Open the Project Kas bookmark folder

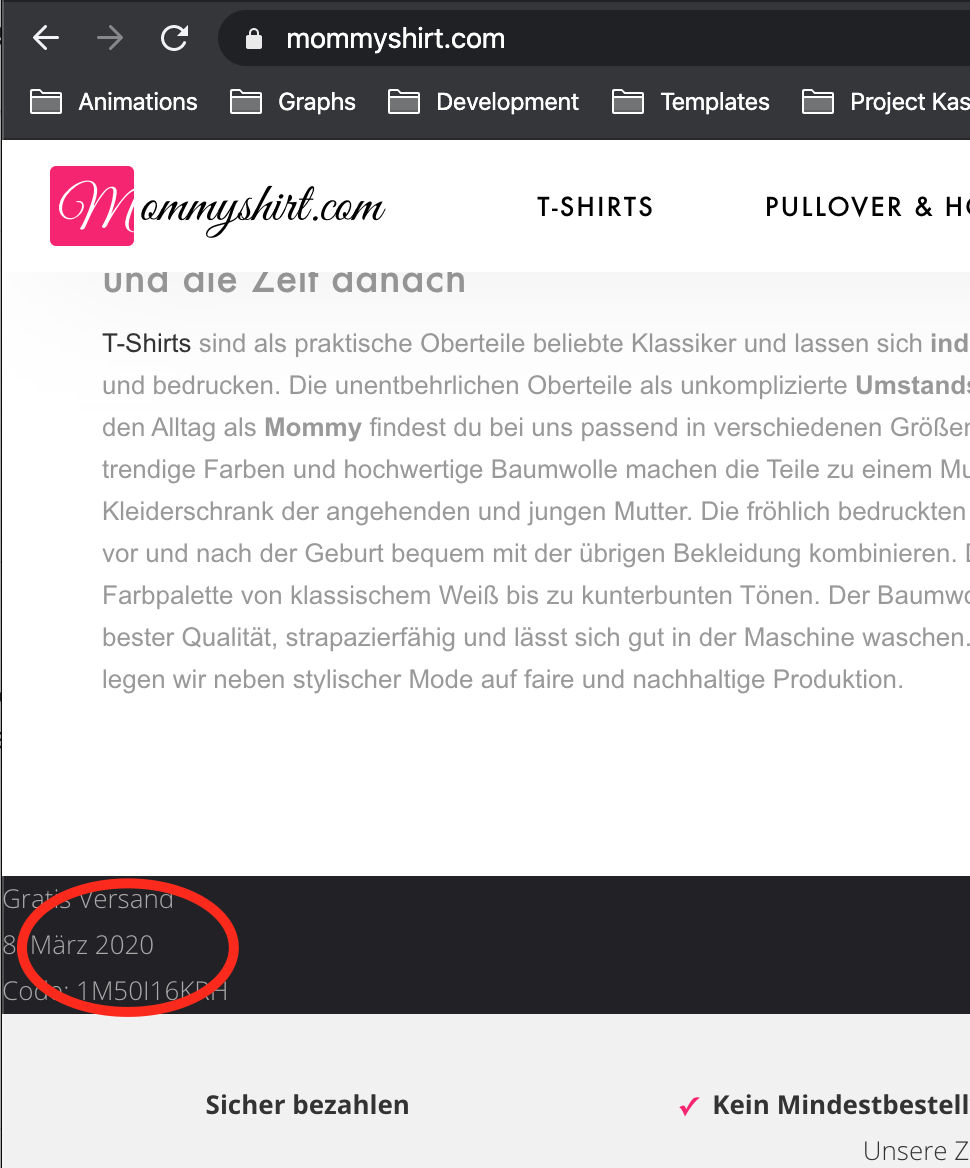(x=885, y=102)
